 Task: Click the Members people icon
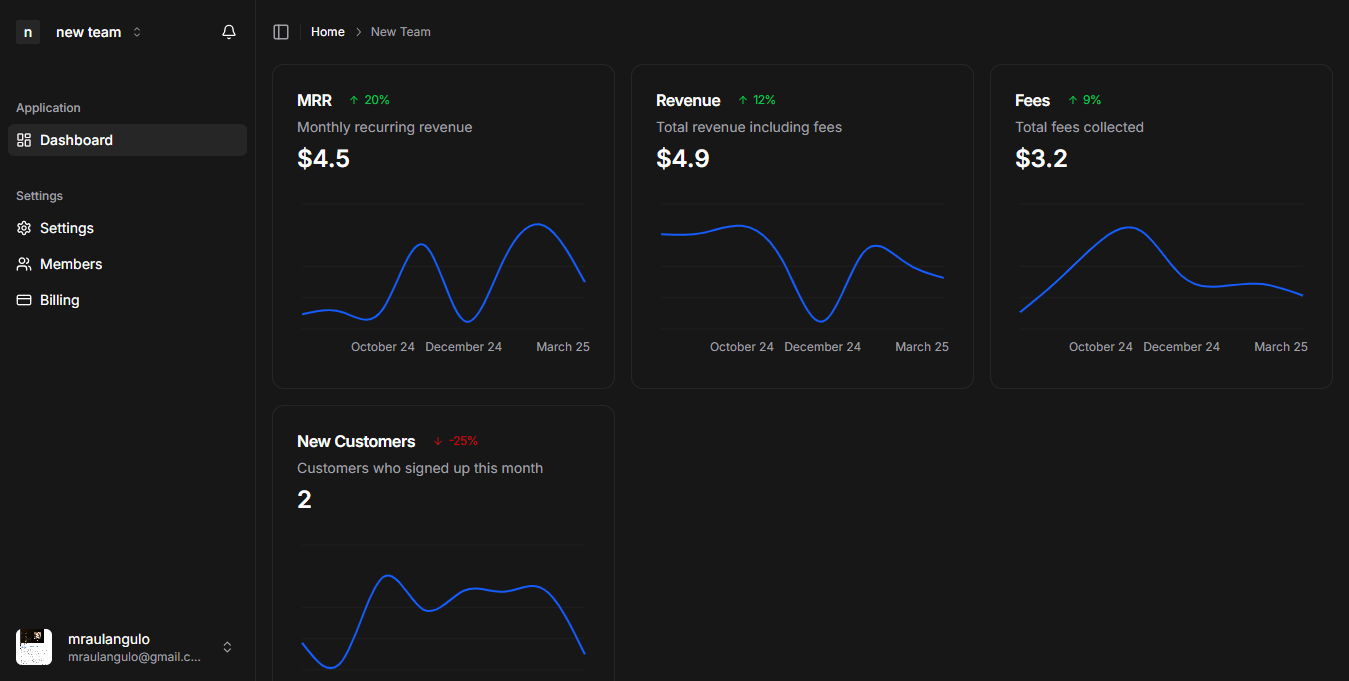tap(24, 264)
